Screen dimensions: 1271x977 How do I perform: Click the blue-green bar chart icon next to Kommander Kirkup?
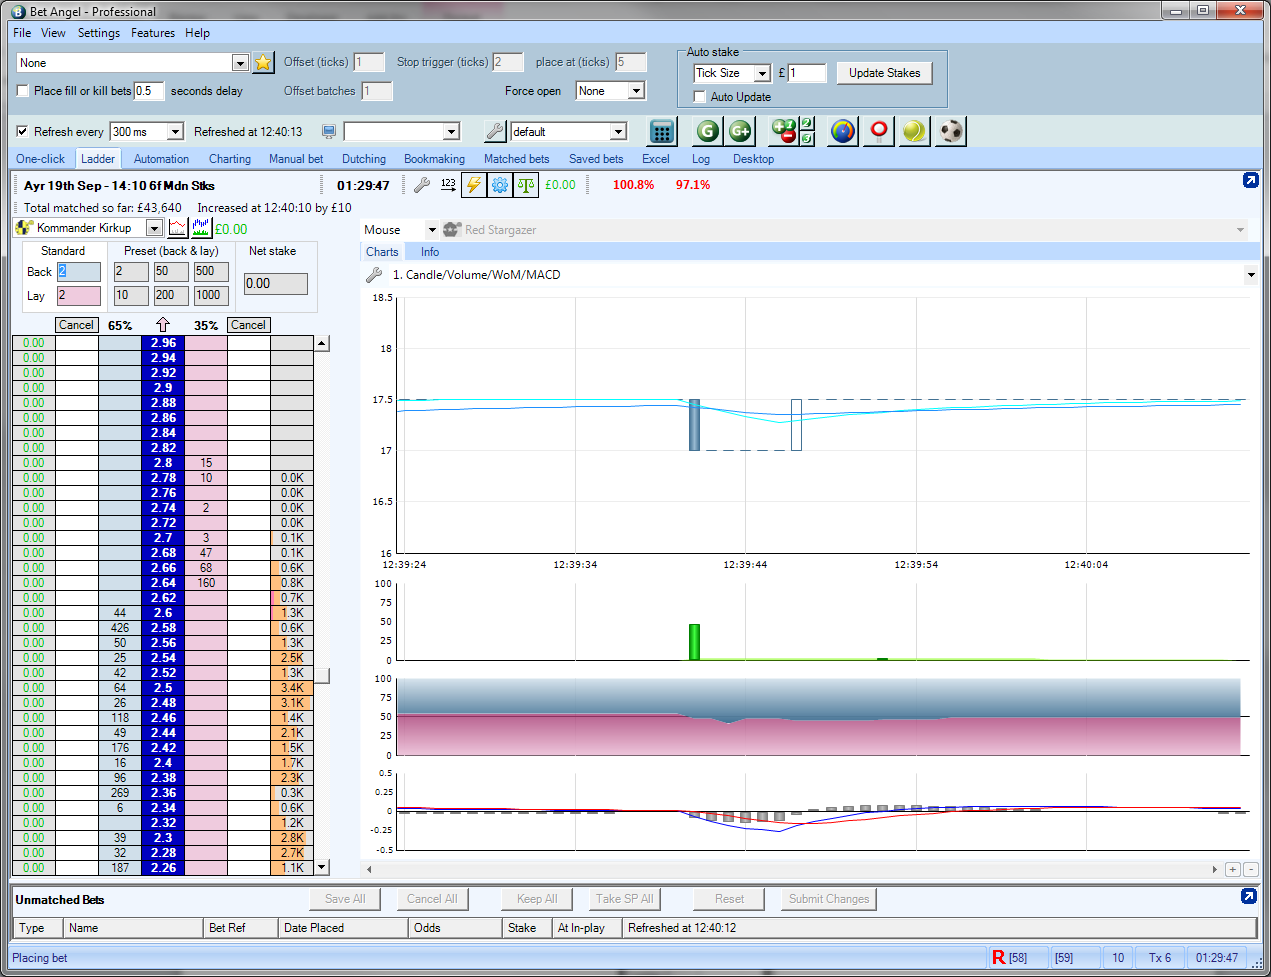pos(201,228)
